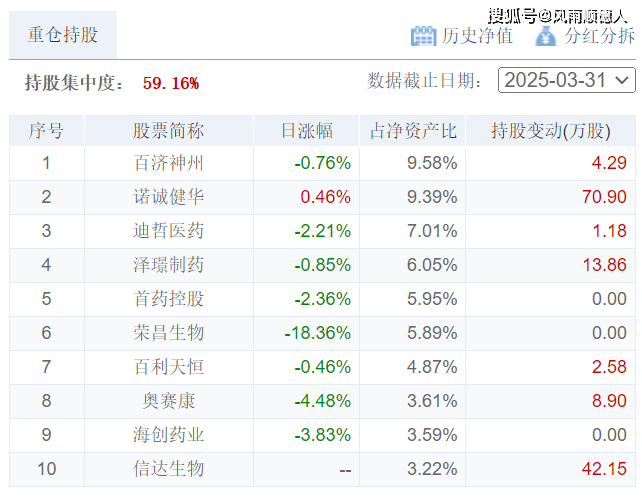Viewport: 642px width, 501px height.
Task: Click holding change value 13.86
Action: [604, 265]
